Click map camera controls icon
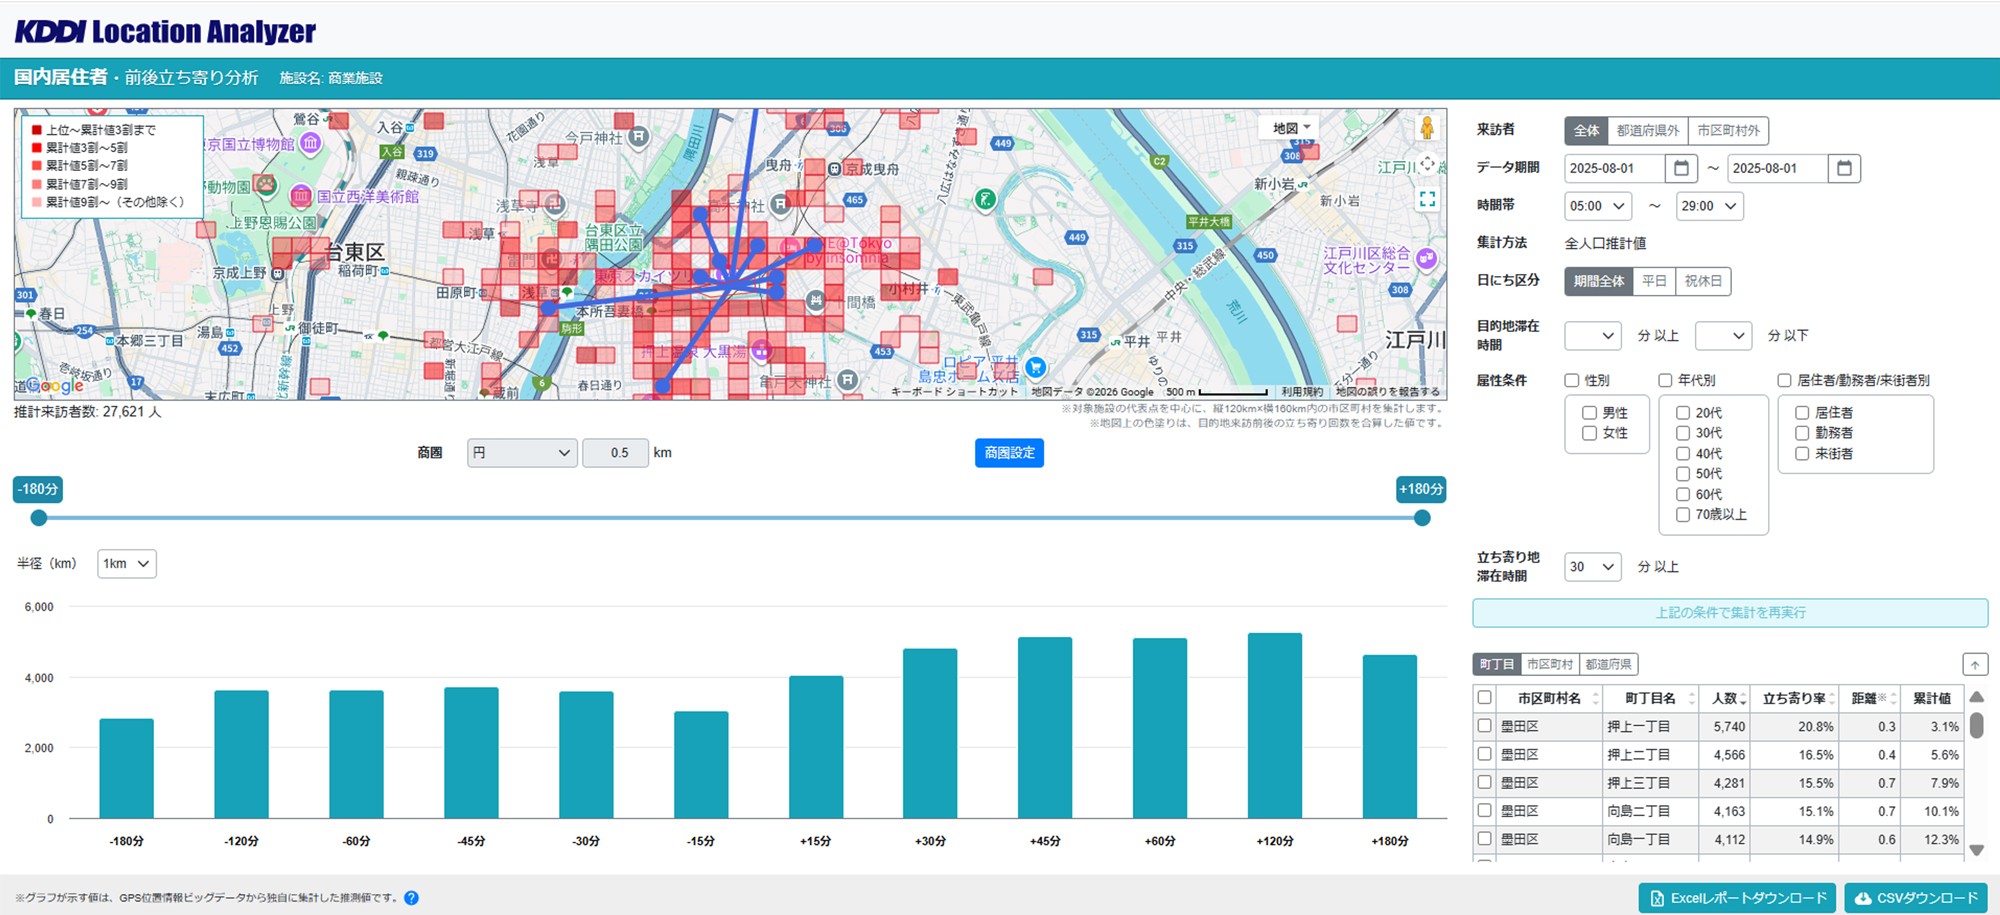The width and height of the screenshot is (2000, 915). [1427, 164]
